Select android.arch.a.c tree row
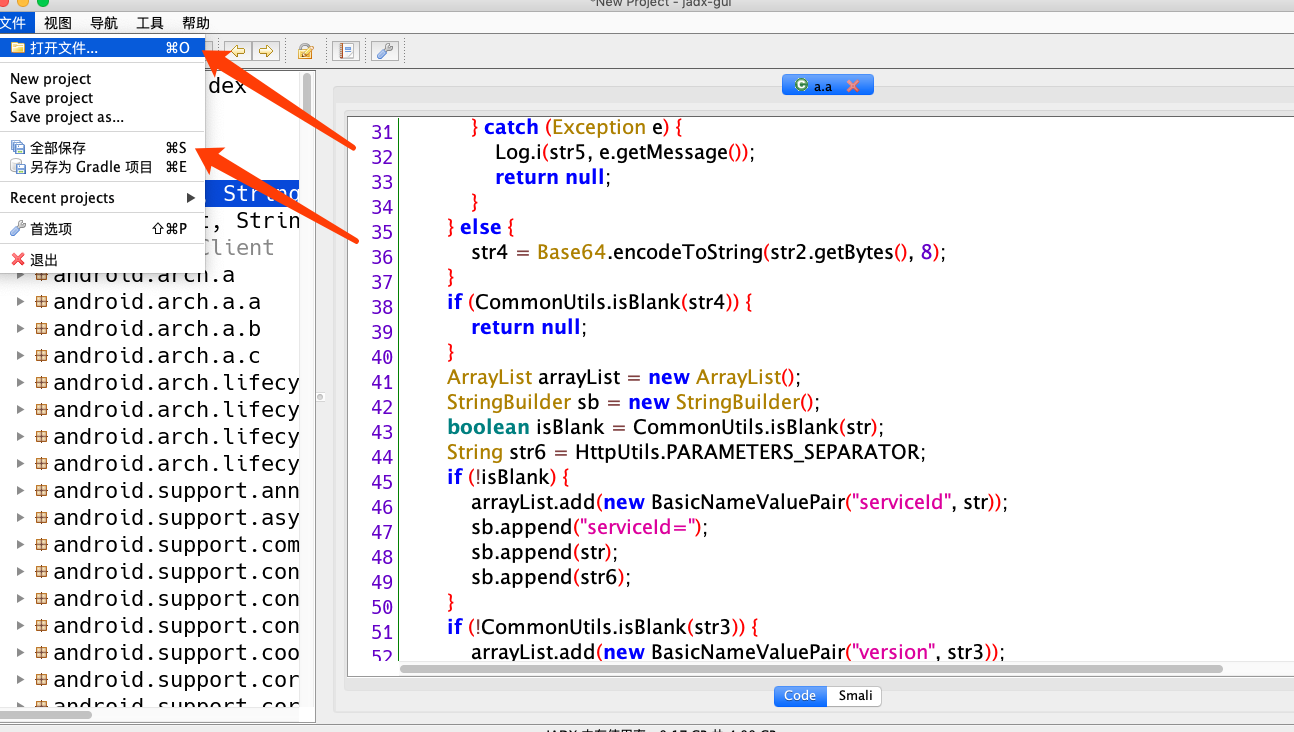This screenshot has height=732, width=1294. pos(157,355)
